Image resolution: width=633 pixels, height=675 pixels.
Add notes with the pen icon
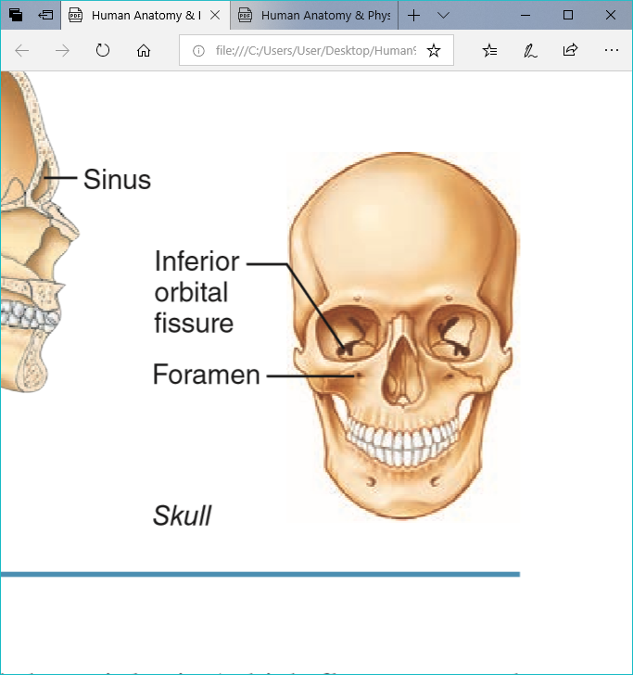(x=530, y=51)
